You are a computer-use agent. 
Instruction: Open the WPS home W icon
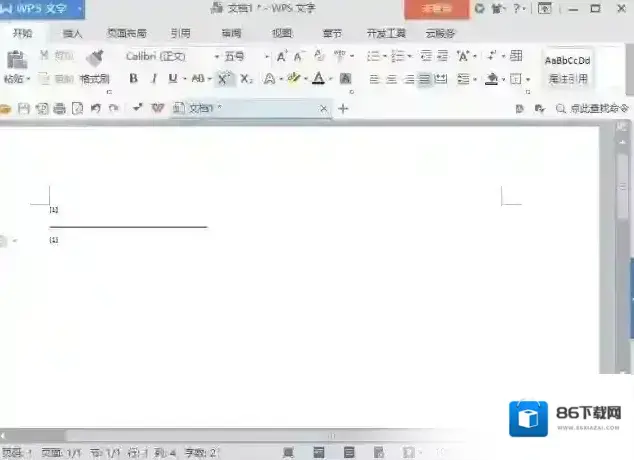pyautogui.click(x=157, y=108)
